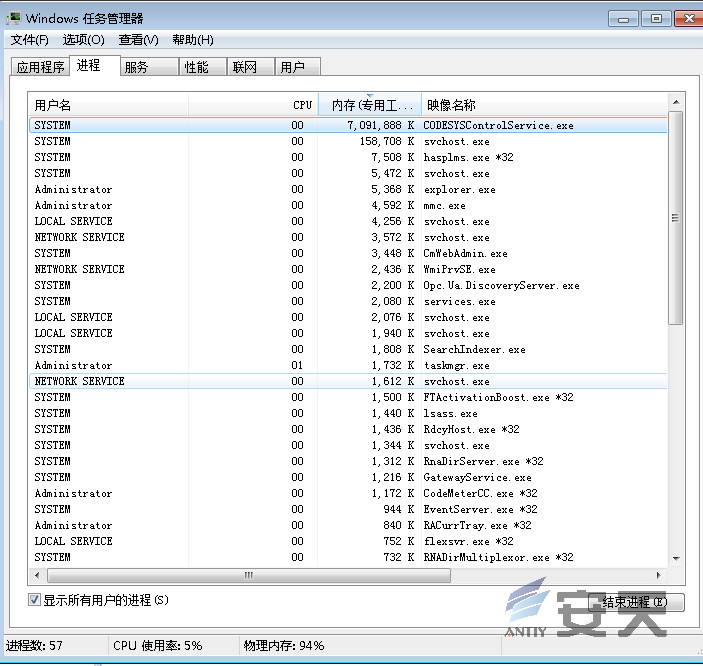Select the SearchIndexer.exe process

(348, 349)
